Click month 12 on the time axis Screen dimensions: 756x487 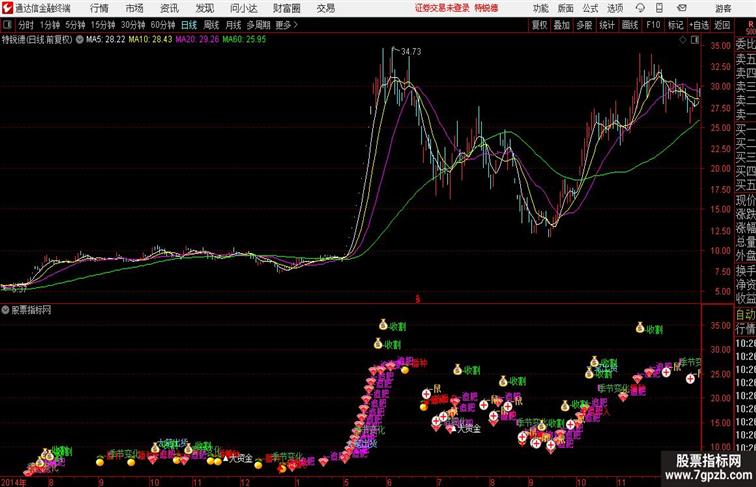[x=245, y=482]
